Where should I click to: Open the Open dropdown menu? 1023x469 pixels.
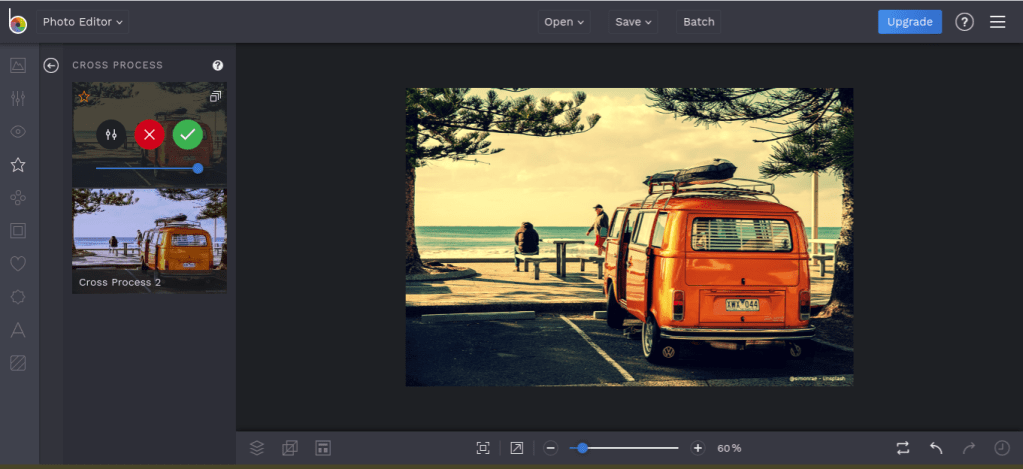pyautogui.click(x=564, y=21)
